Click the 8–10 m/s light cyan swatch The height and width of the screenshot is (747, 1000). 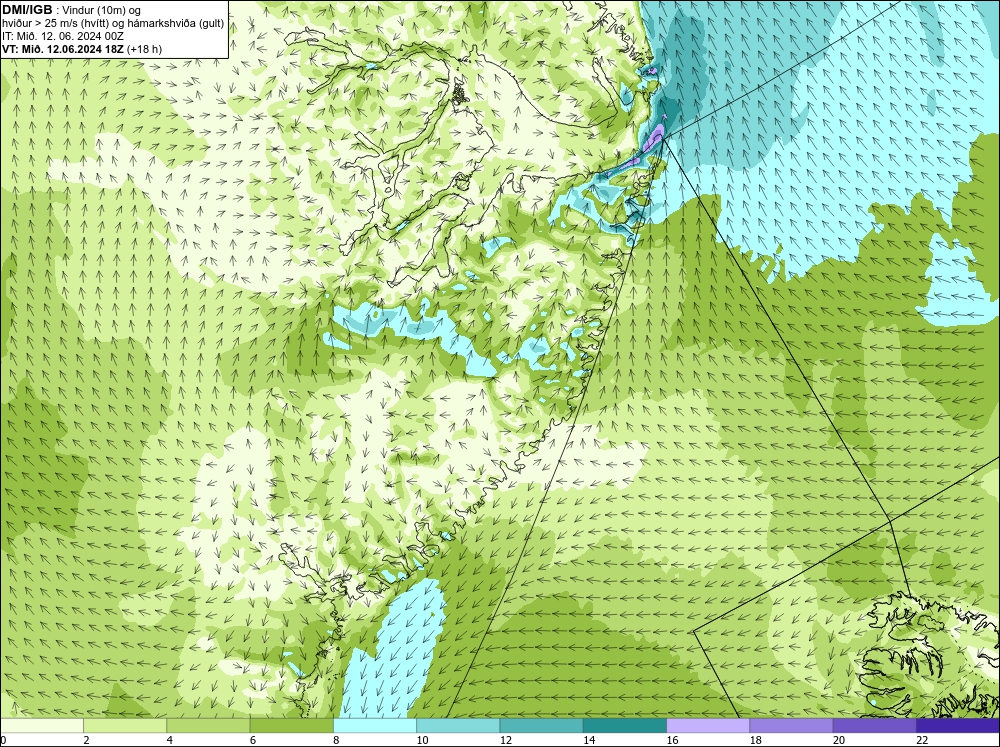375,726
